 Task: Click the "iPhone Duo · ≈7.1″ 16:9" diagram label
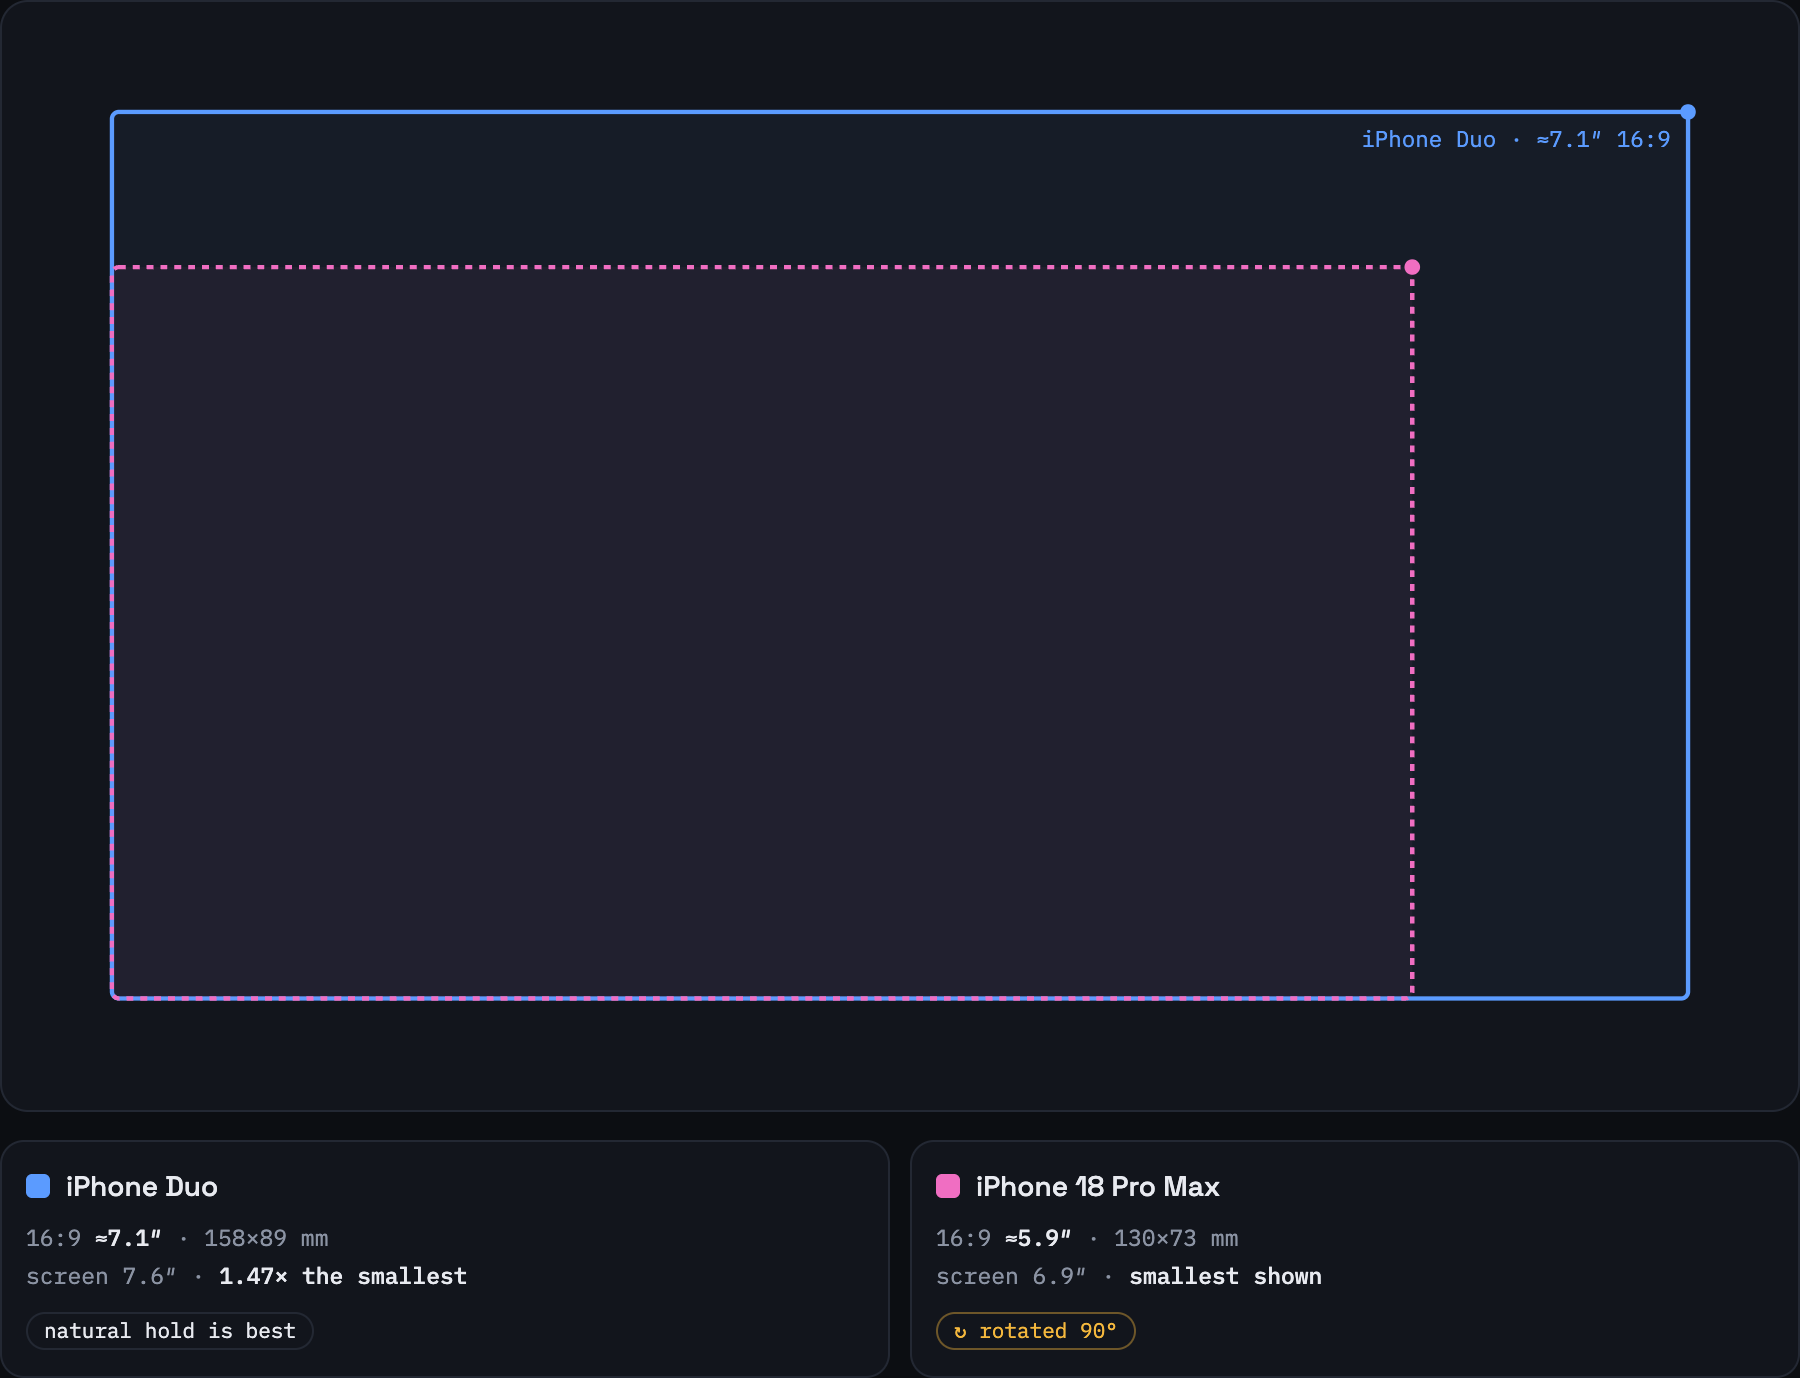pos(1516,140)
